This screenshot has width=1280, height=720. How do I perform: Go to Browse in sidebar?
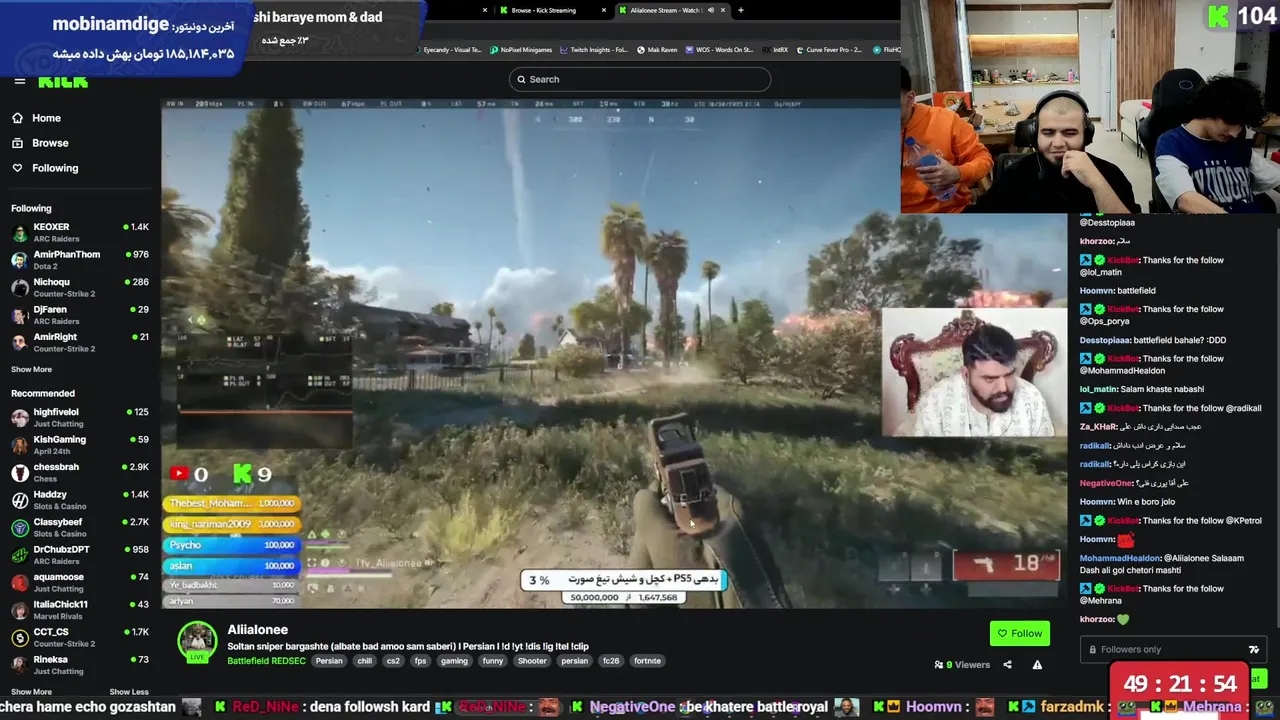tap(50, 143)
